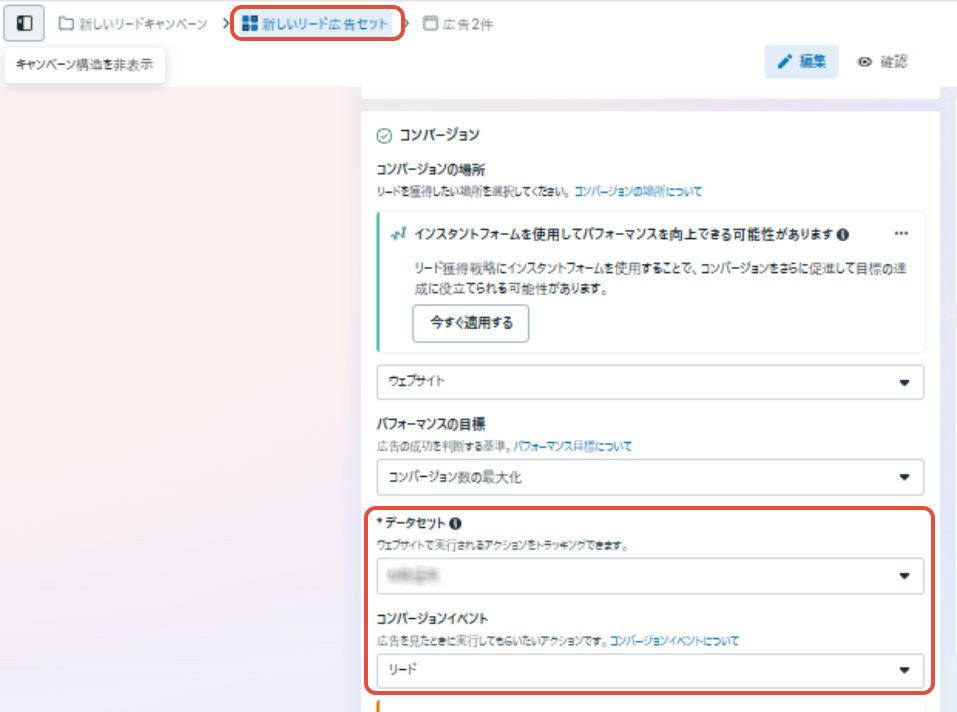This screenshot has width=957, height=712.
Task: Switch to 確認 review mode with eye icon
Action: point(881,61)
